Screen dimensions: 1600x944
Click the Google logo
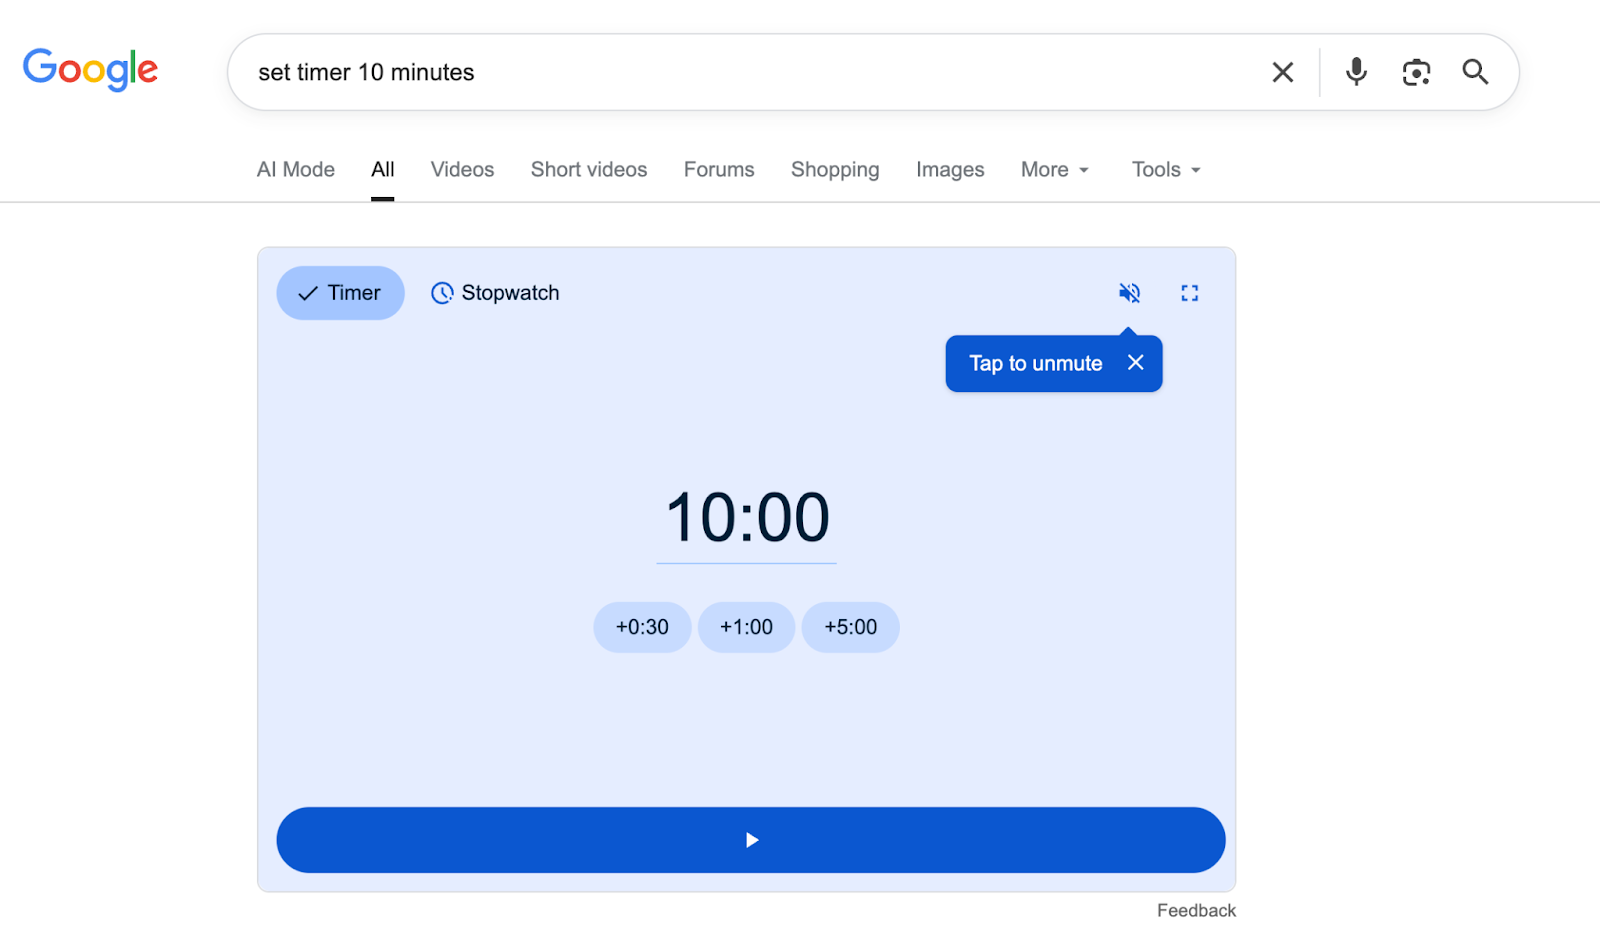[x=90, y=69]
